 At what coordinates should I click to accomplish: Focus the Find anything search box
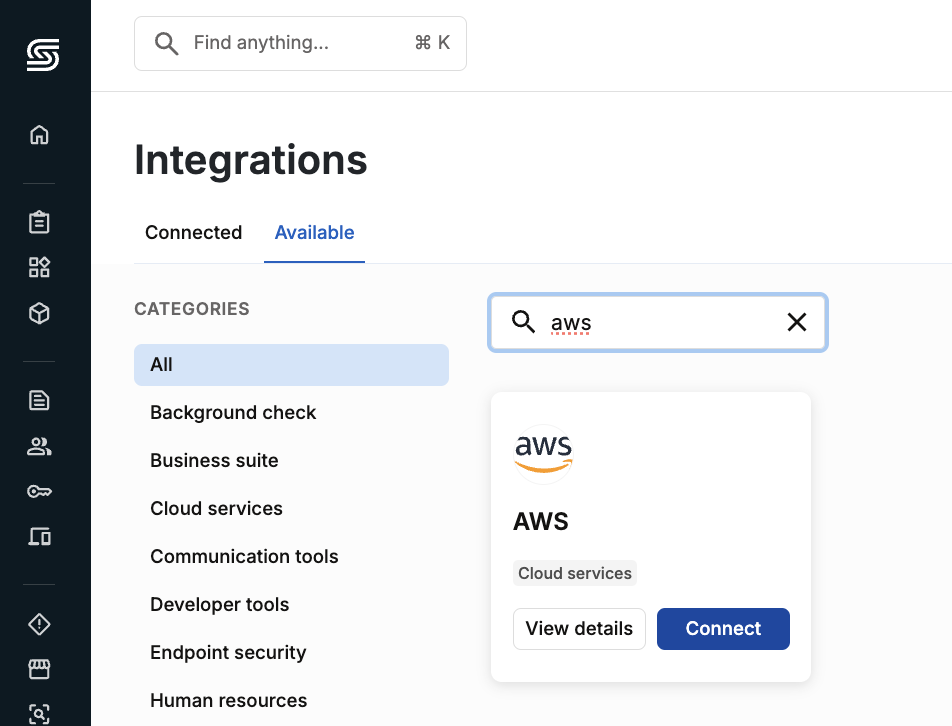click(301, 44)
